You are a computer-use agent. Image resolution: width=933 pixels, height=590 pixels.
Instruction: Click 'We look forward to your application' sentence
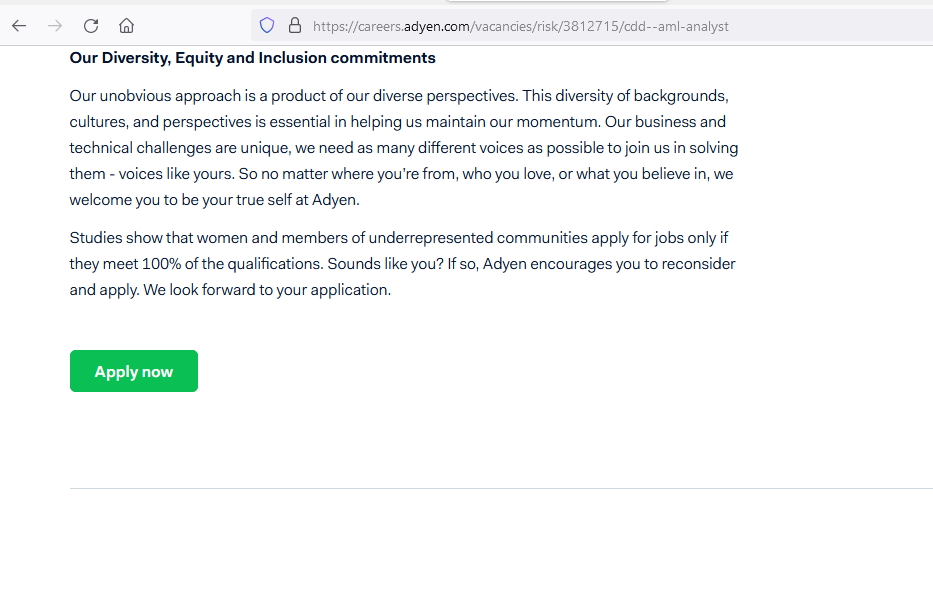point(267,290)
